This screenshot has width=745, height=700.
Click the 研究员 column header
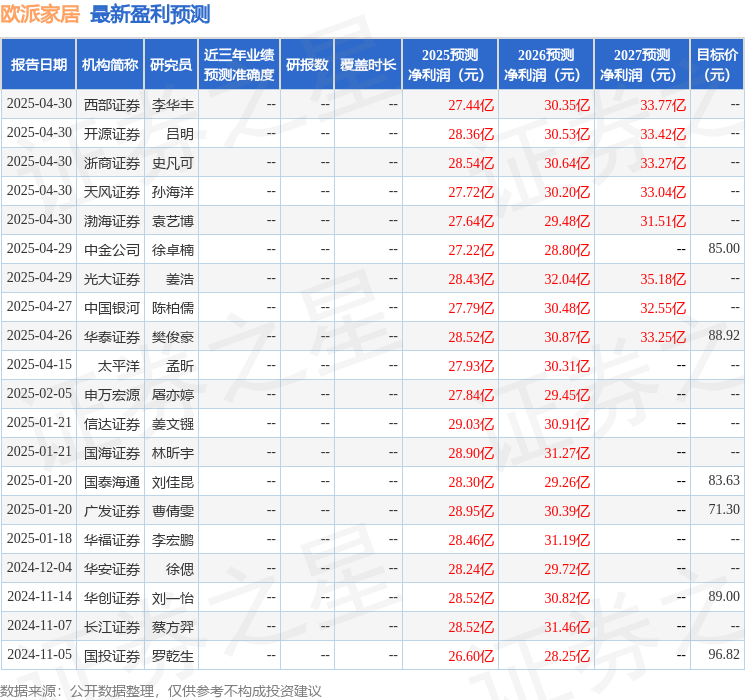tap(171, 65)
